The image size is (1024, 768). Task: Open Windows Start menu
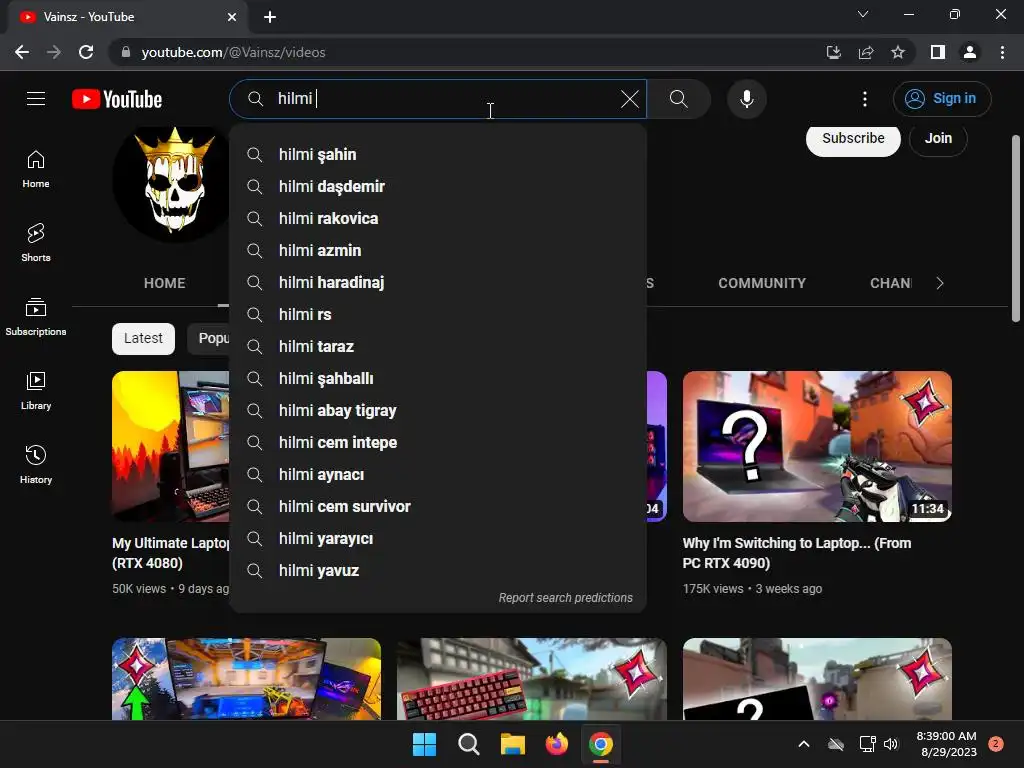pos(424,744)
